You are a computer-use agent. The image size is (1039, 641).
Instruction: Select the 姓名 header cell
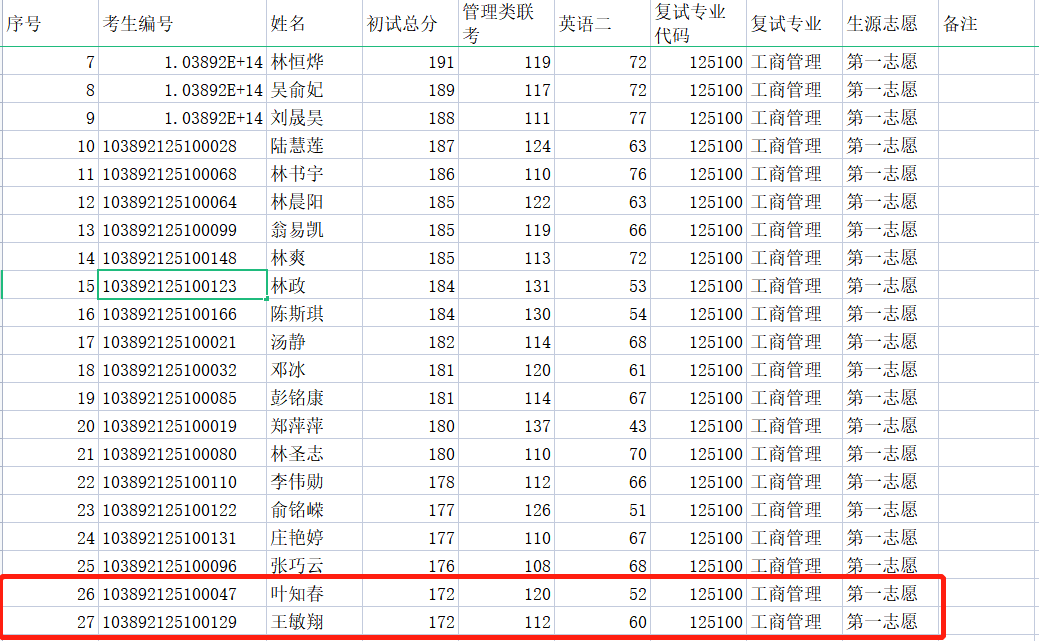tap(314, 24)
